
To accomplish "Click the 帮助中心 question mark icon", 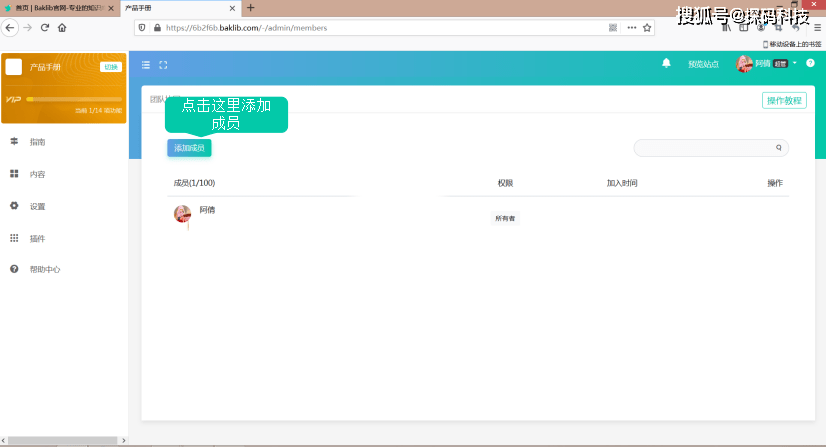I will click(x=14, y=269).
